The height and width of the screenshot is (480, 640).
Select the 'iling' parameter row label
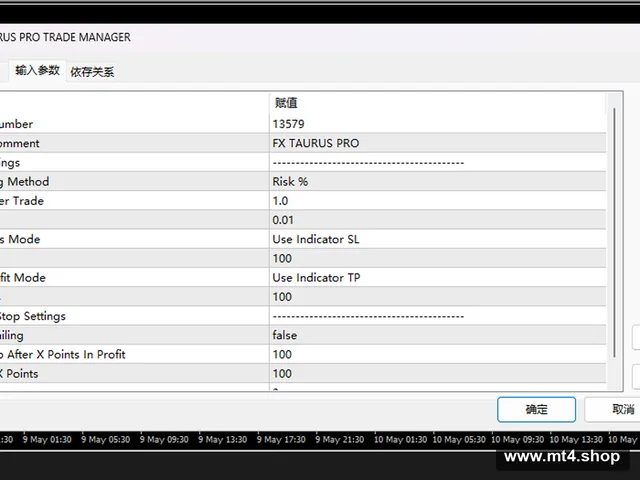134,335
